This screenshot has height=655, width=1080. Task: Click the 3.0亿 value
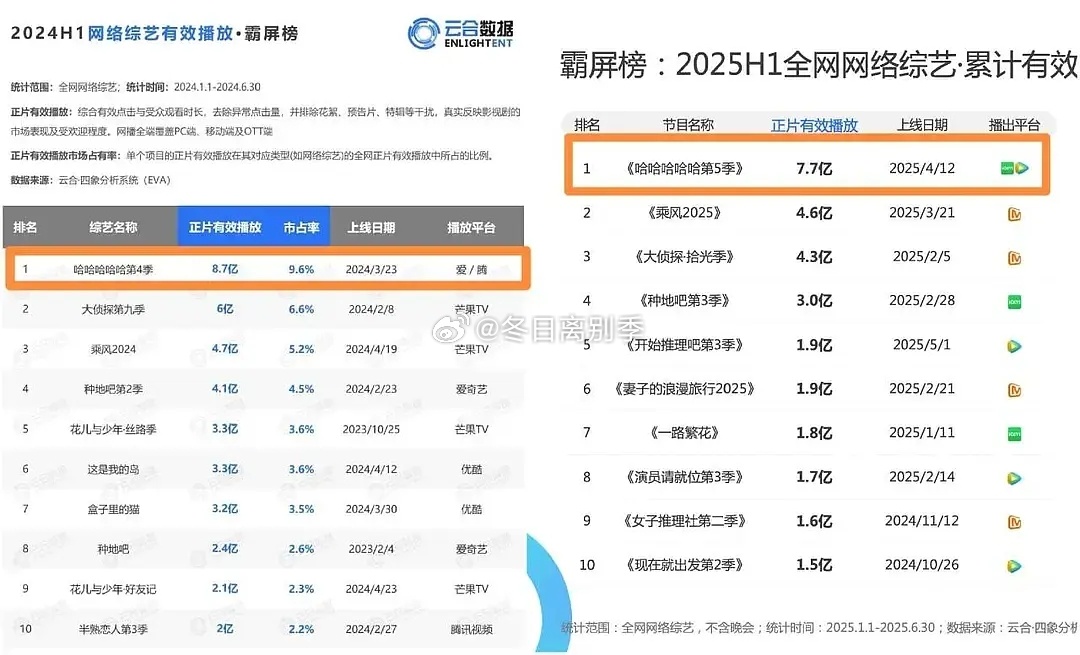click(x=814, y=301)
